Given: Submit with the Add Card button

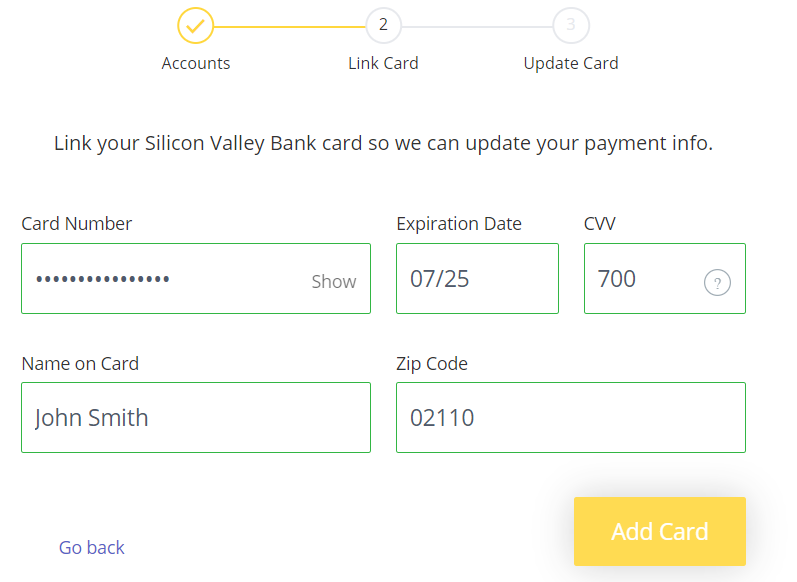Looking at the screenshot, I should pos(660,531).
